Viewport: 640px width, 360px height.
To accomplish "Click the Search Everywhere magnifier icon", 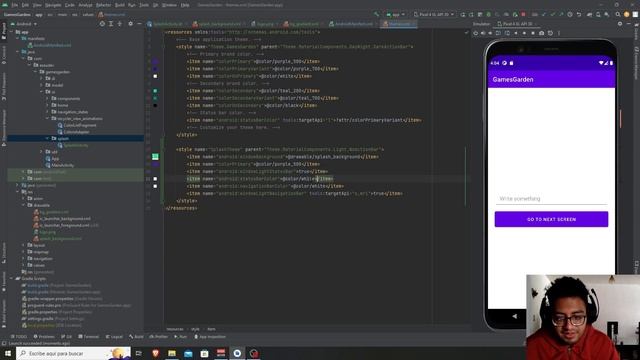I will (x=618, y=14).
